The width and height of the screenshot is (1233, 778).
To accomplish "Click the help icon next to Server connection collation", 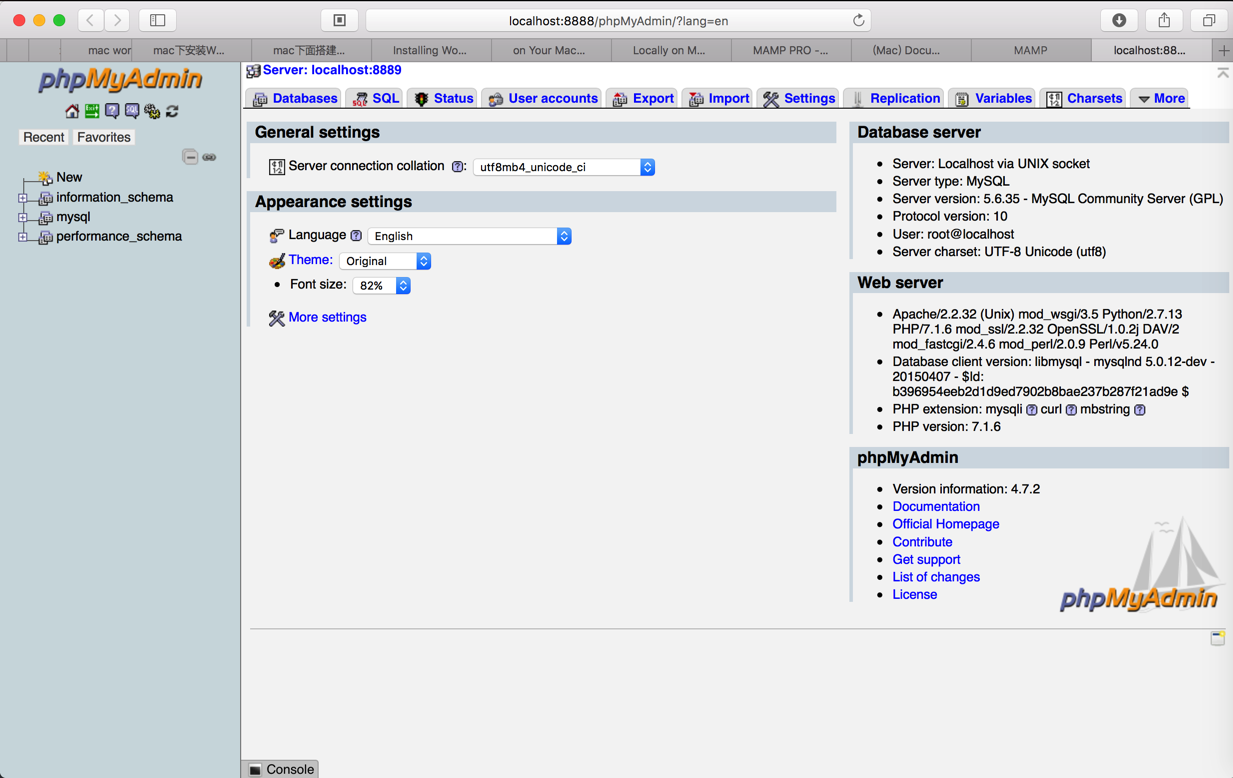I will pos(457,167).
